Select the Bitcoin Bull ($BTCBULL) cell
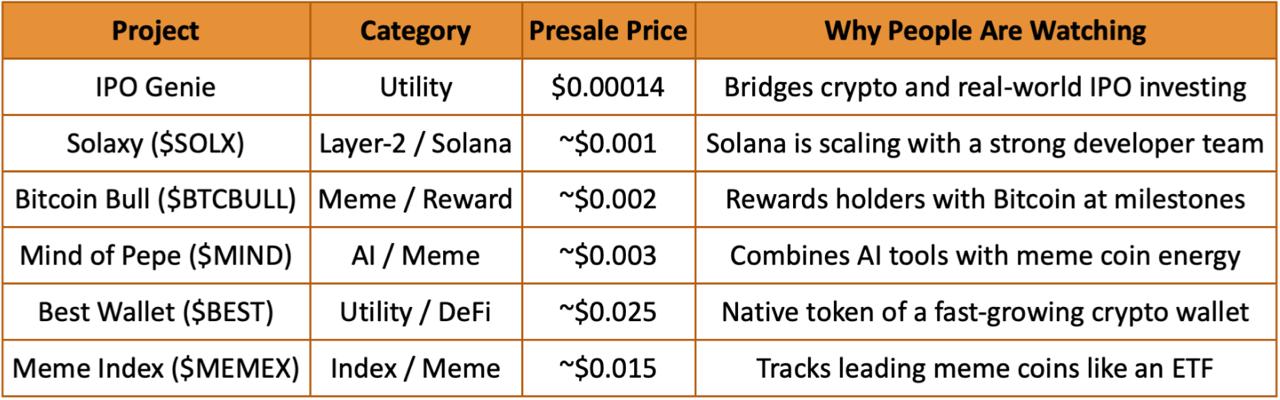Viewport: 1280px width, 400px height. 156,199
